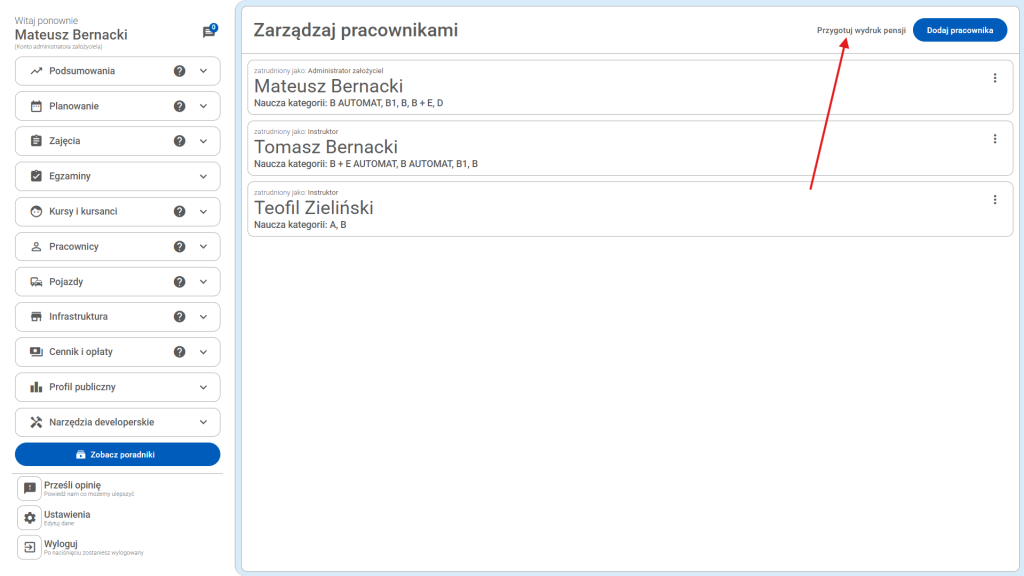The width and height of the screenshot is (1024, 576).
Task: Open the Pracownicy menu item
Action: [x=74, y=247]
